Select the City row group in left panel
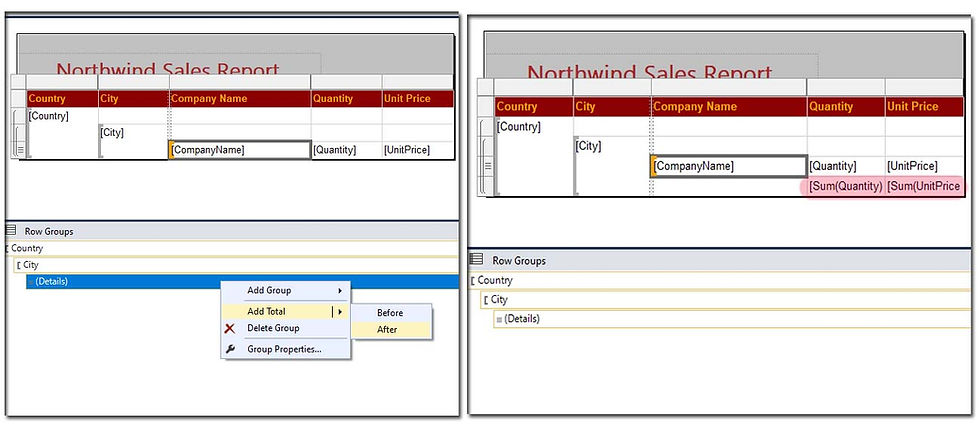This screenshot has width=980, height=427. click(x=236, y=265)
